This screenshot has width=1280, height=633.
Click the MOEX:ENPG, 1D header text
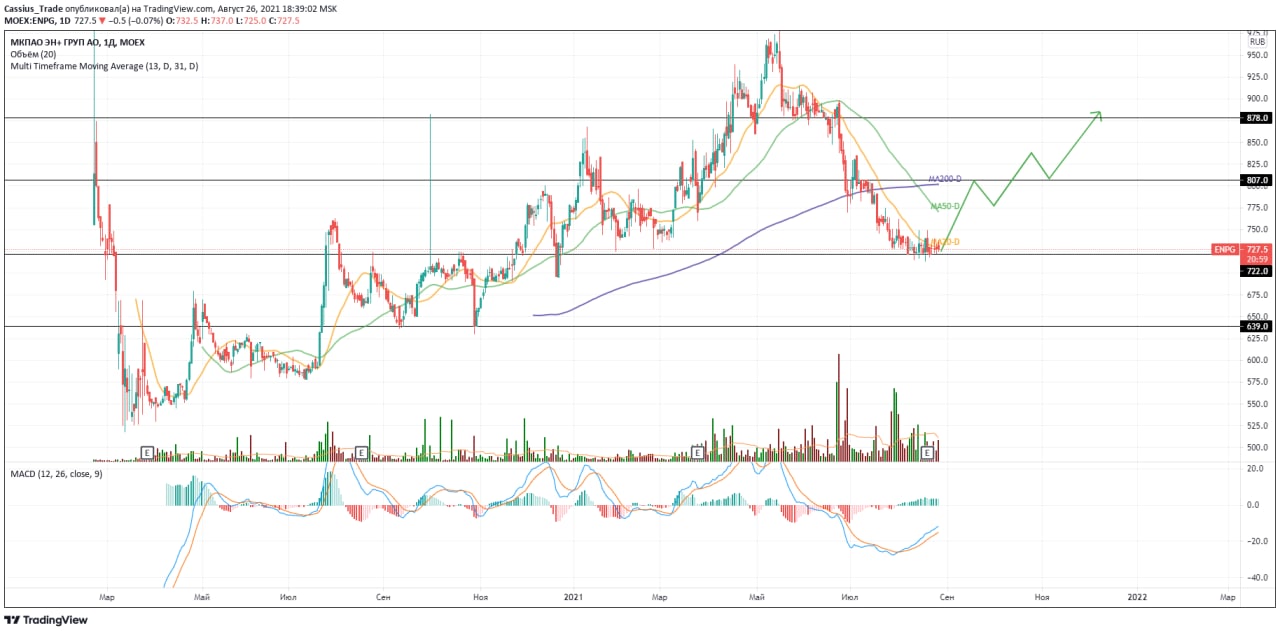(36, 19)
